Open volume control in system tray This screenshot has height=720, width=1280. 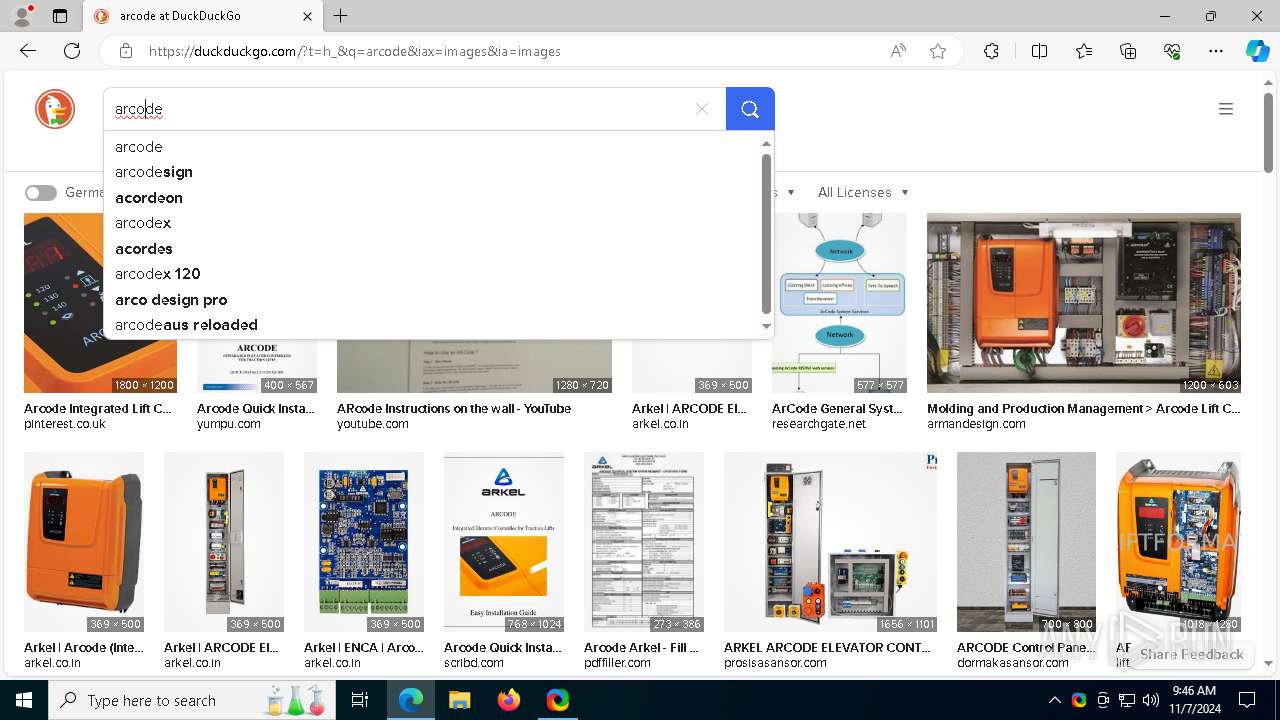[1151, 700]
